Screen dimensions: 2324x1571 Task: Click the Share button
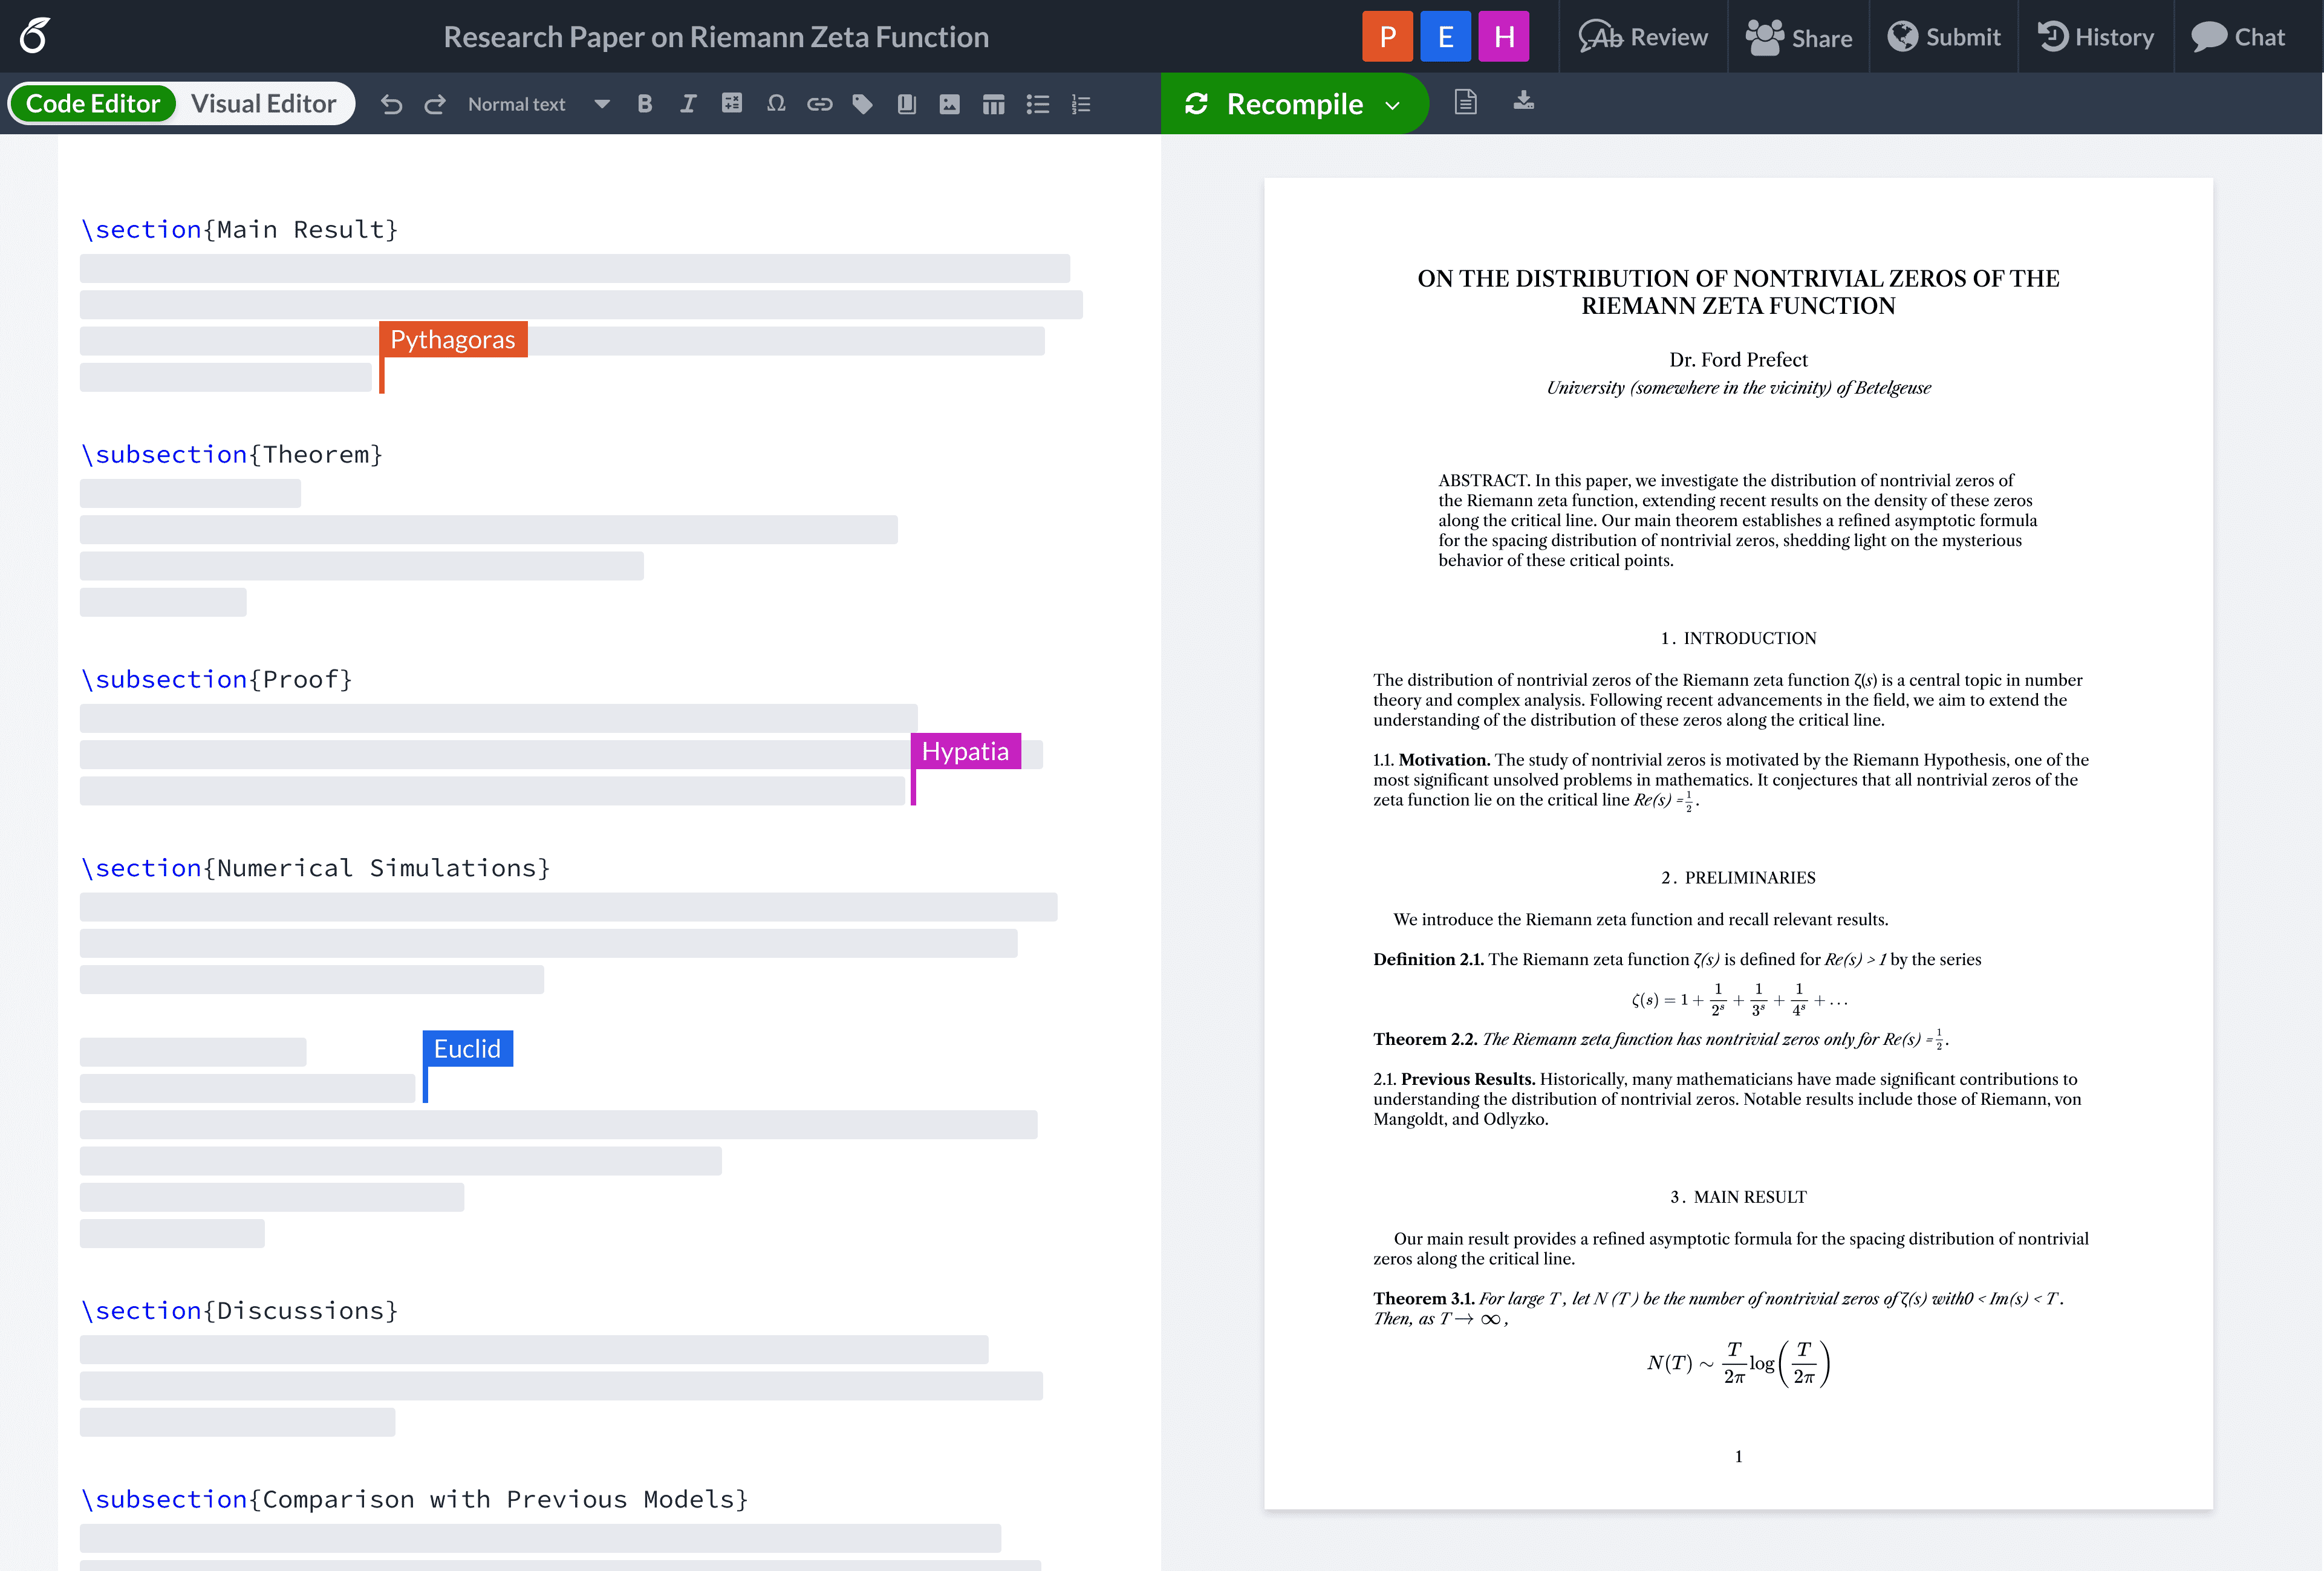pos(1799,37)
